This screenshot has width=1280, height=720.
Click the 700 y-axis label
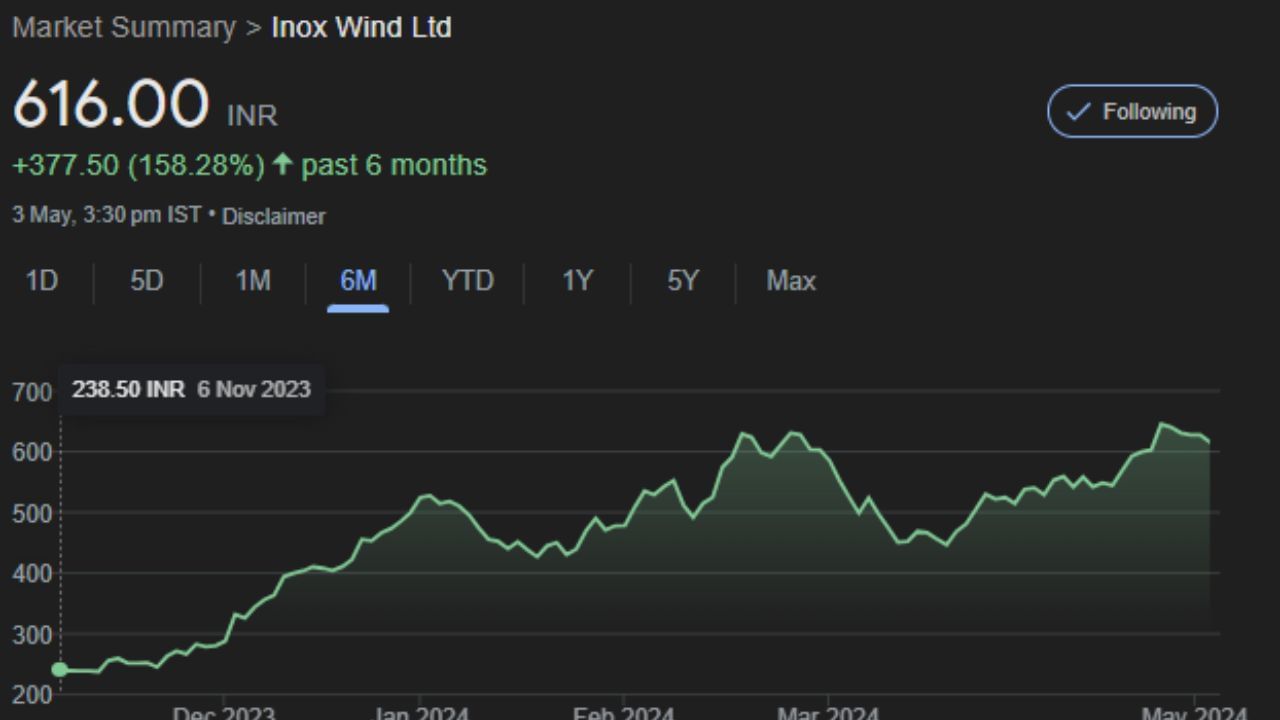pos(32,393)
